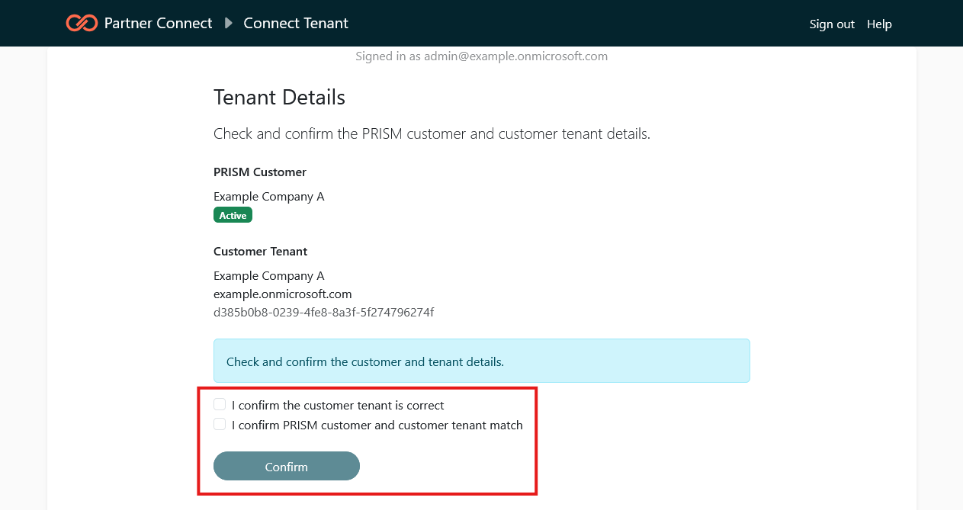Screen dimensions: 963x510
Task: Click the Partner Connect infinity logo
Action: click(82, 23)
